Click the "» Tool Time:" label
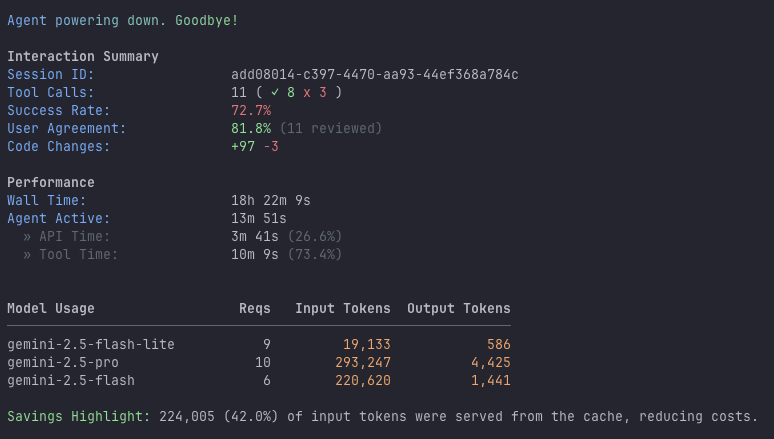 point(71,255)
